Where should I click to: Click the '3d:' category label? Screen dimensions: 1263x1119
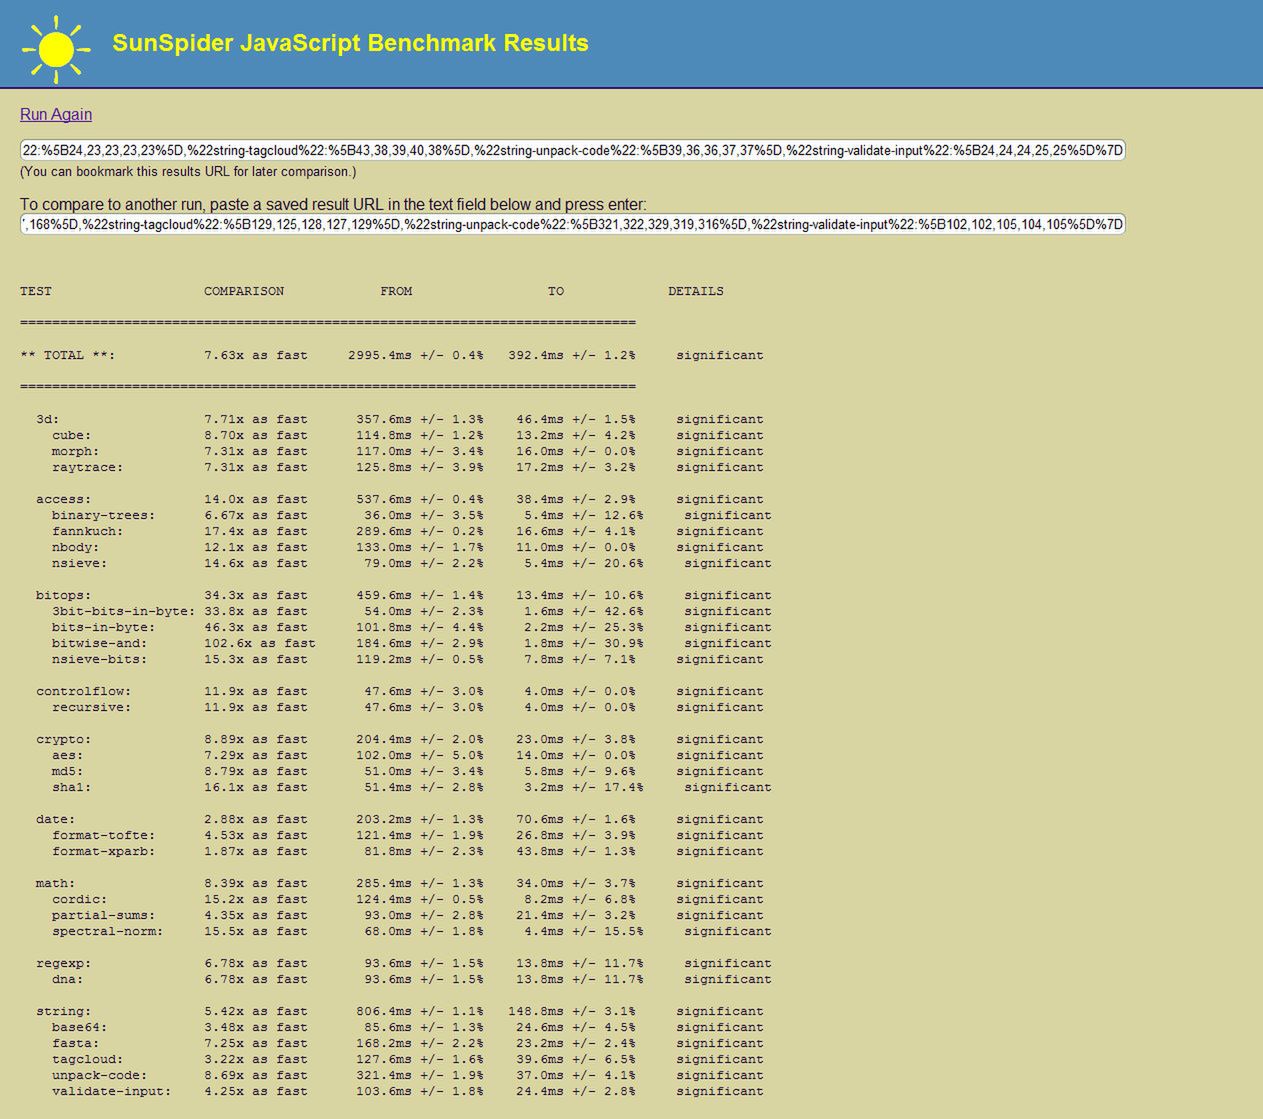(48, 420)
